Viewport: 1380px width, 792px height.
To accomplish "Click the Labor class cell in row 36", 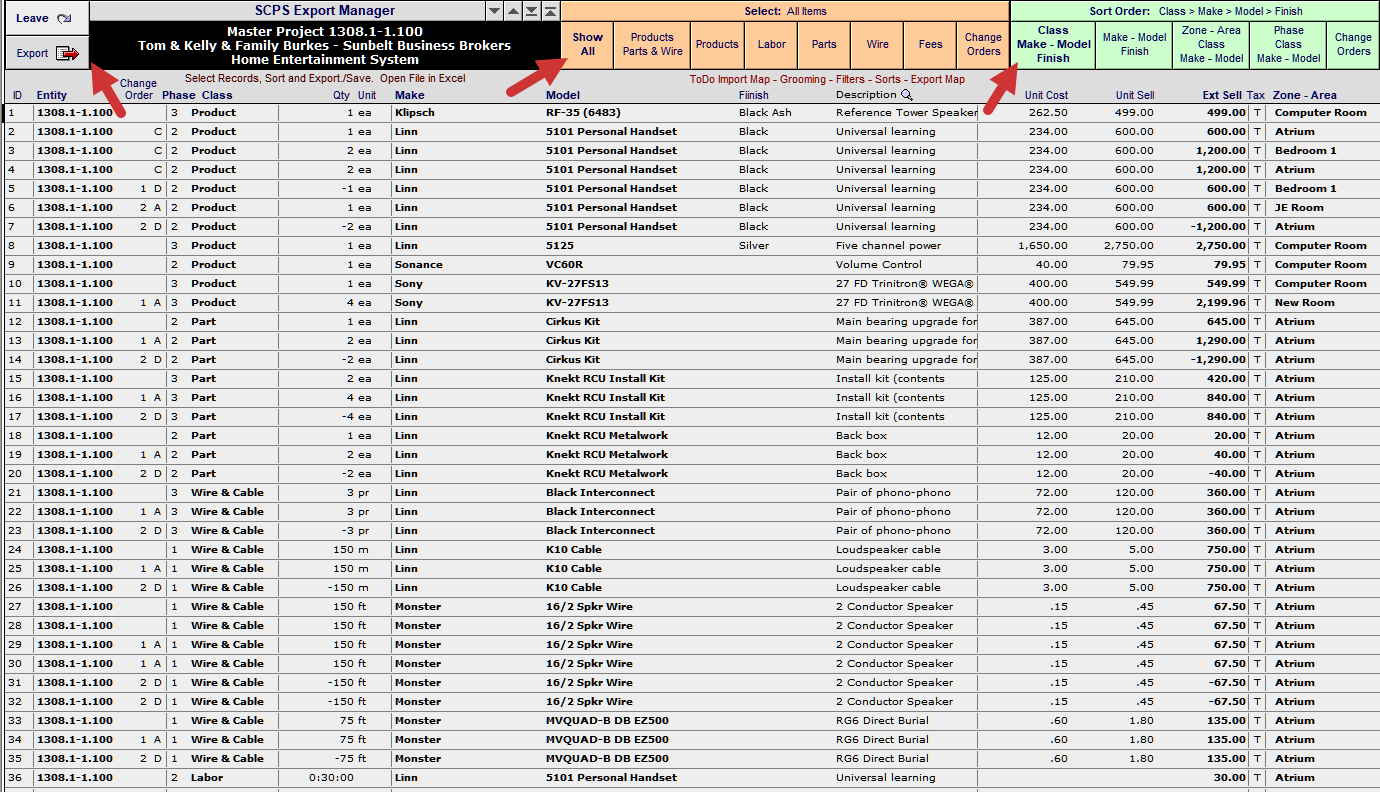I will click(x=207, y=778).
